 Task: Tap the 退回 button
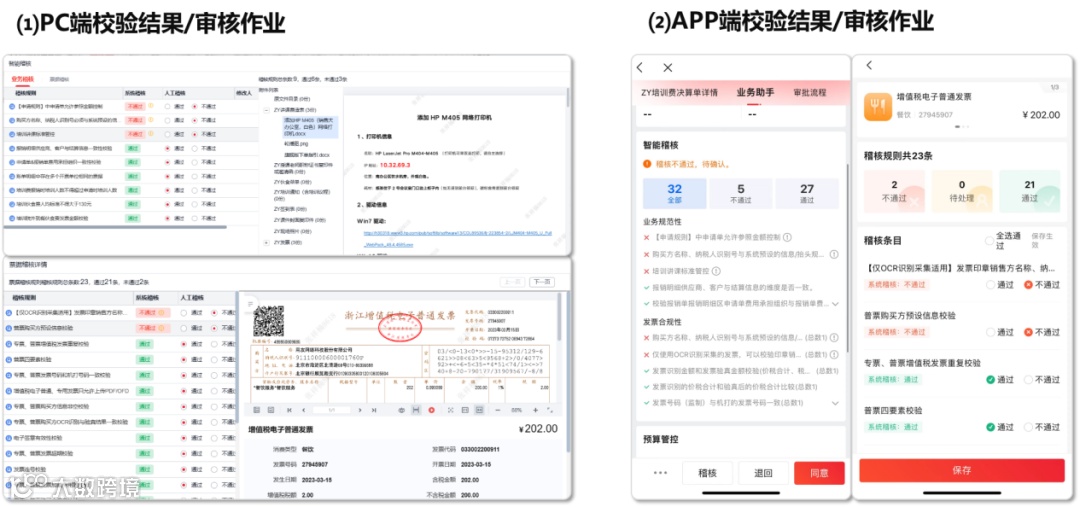[763, 473]
